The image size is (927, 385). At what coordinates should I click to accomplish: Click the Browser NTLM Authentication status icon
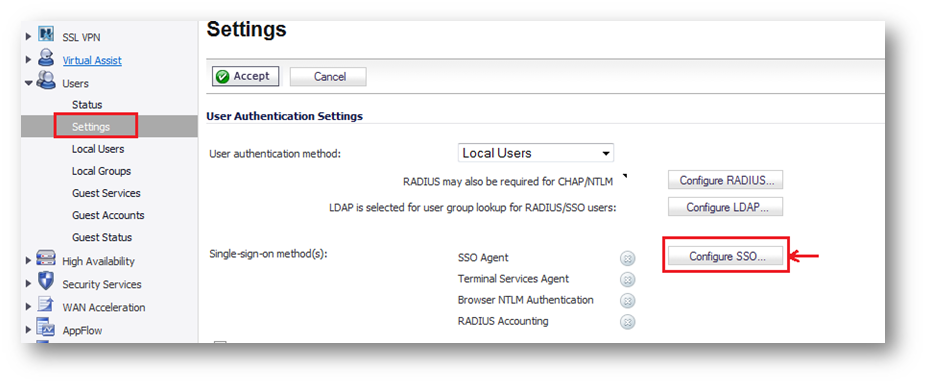click(628, 301)
